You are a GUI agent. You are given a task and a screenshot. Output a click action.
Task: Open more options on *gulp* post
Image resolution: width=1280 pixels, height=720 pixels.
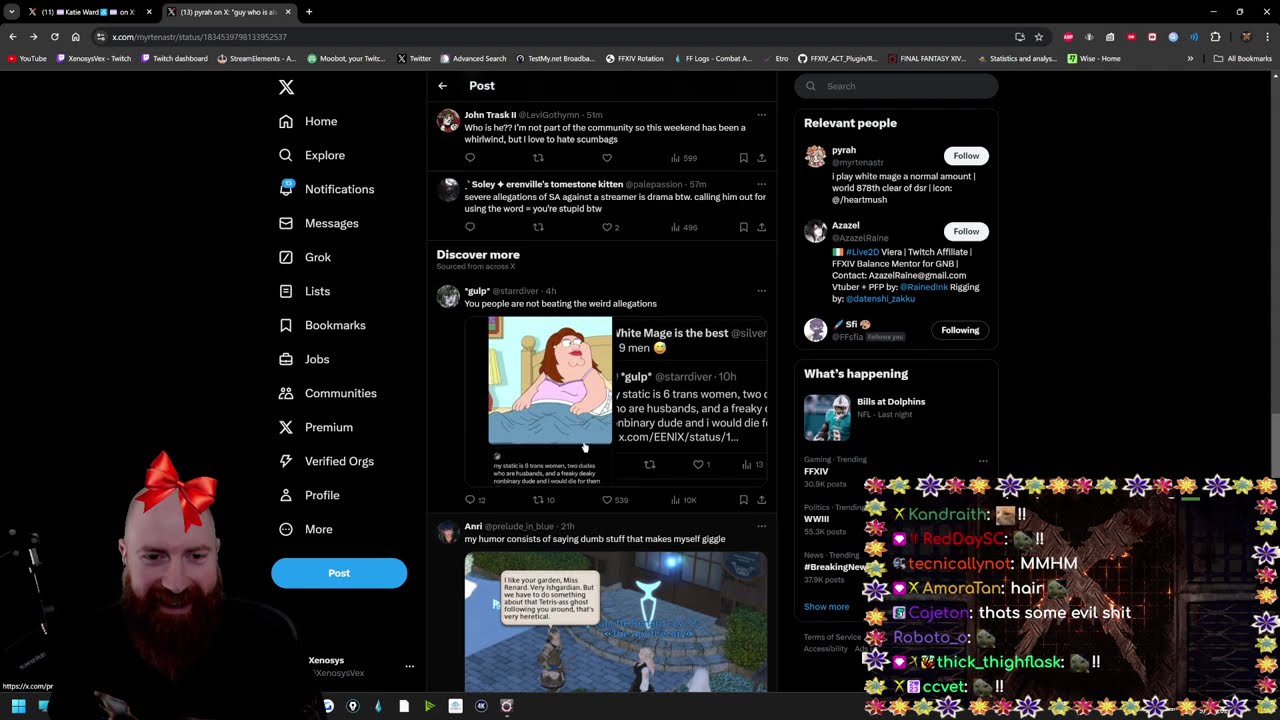[761, 291]
